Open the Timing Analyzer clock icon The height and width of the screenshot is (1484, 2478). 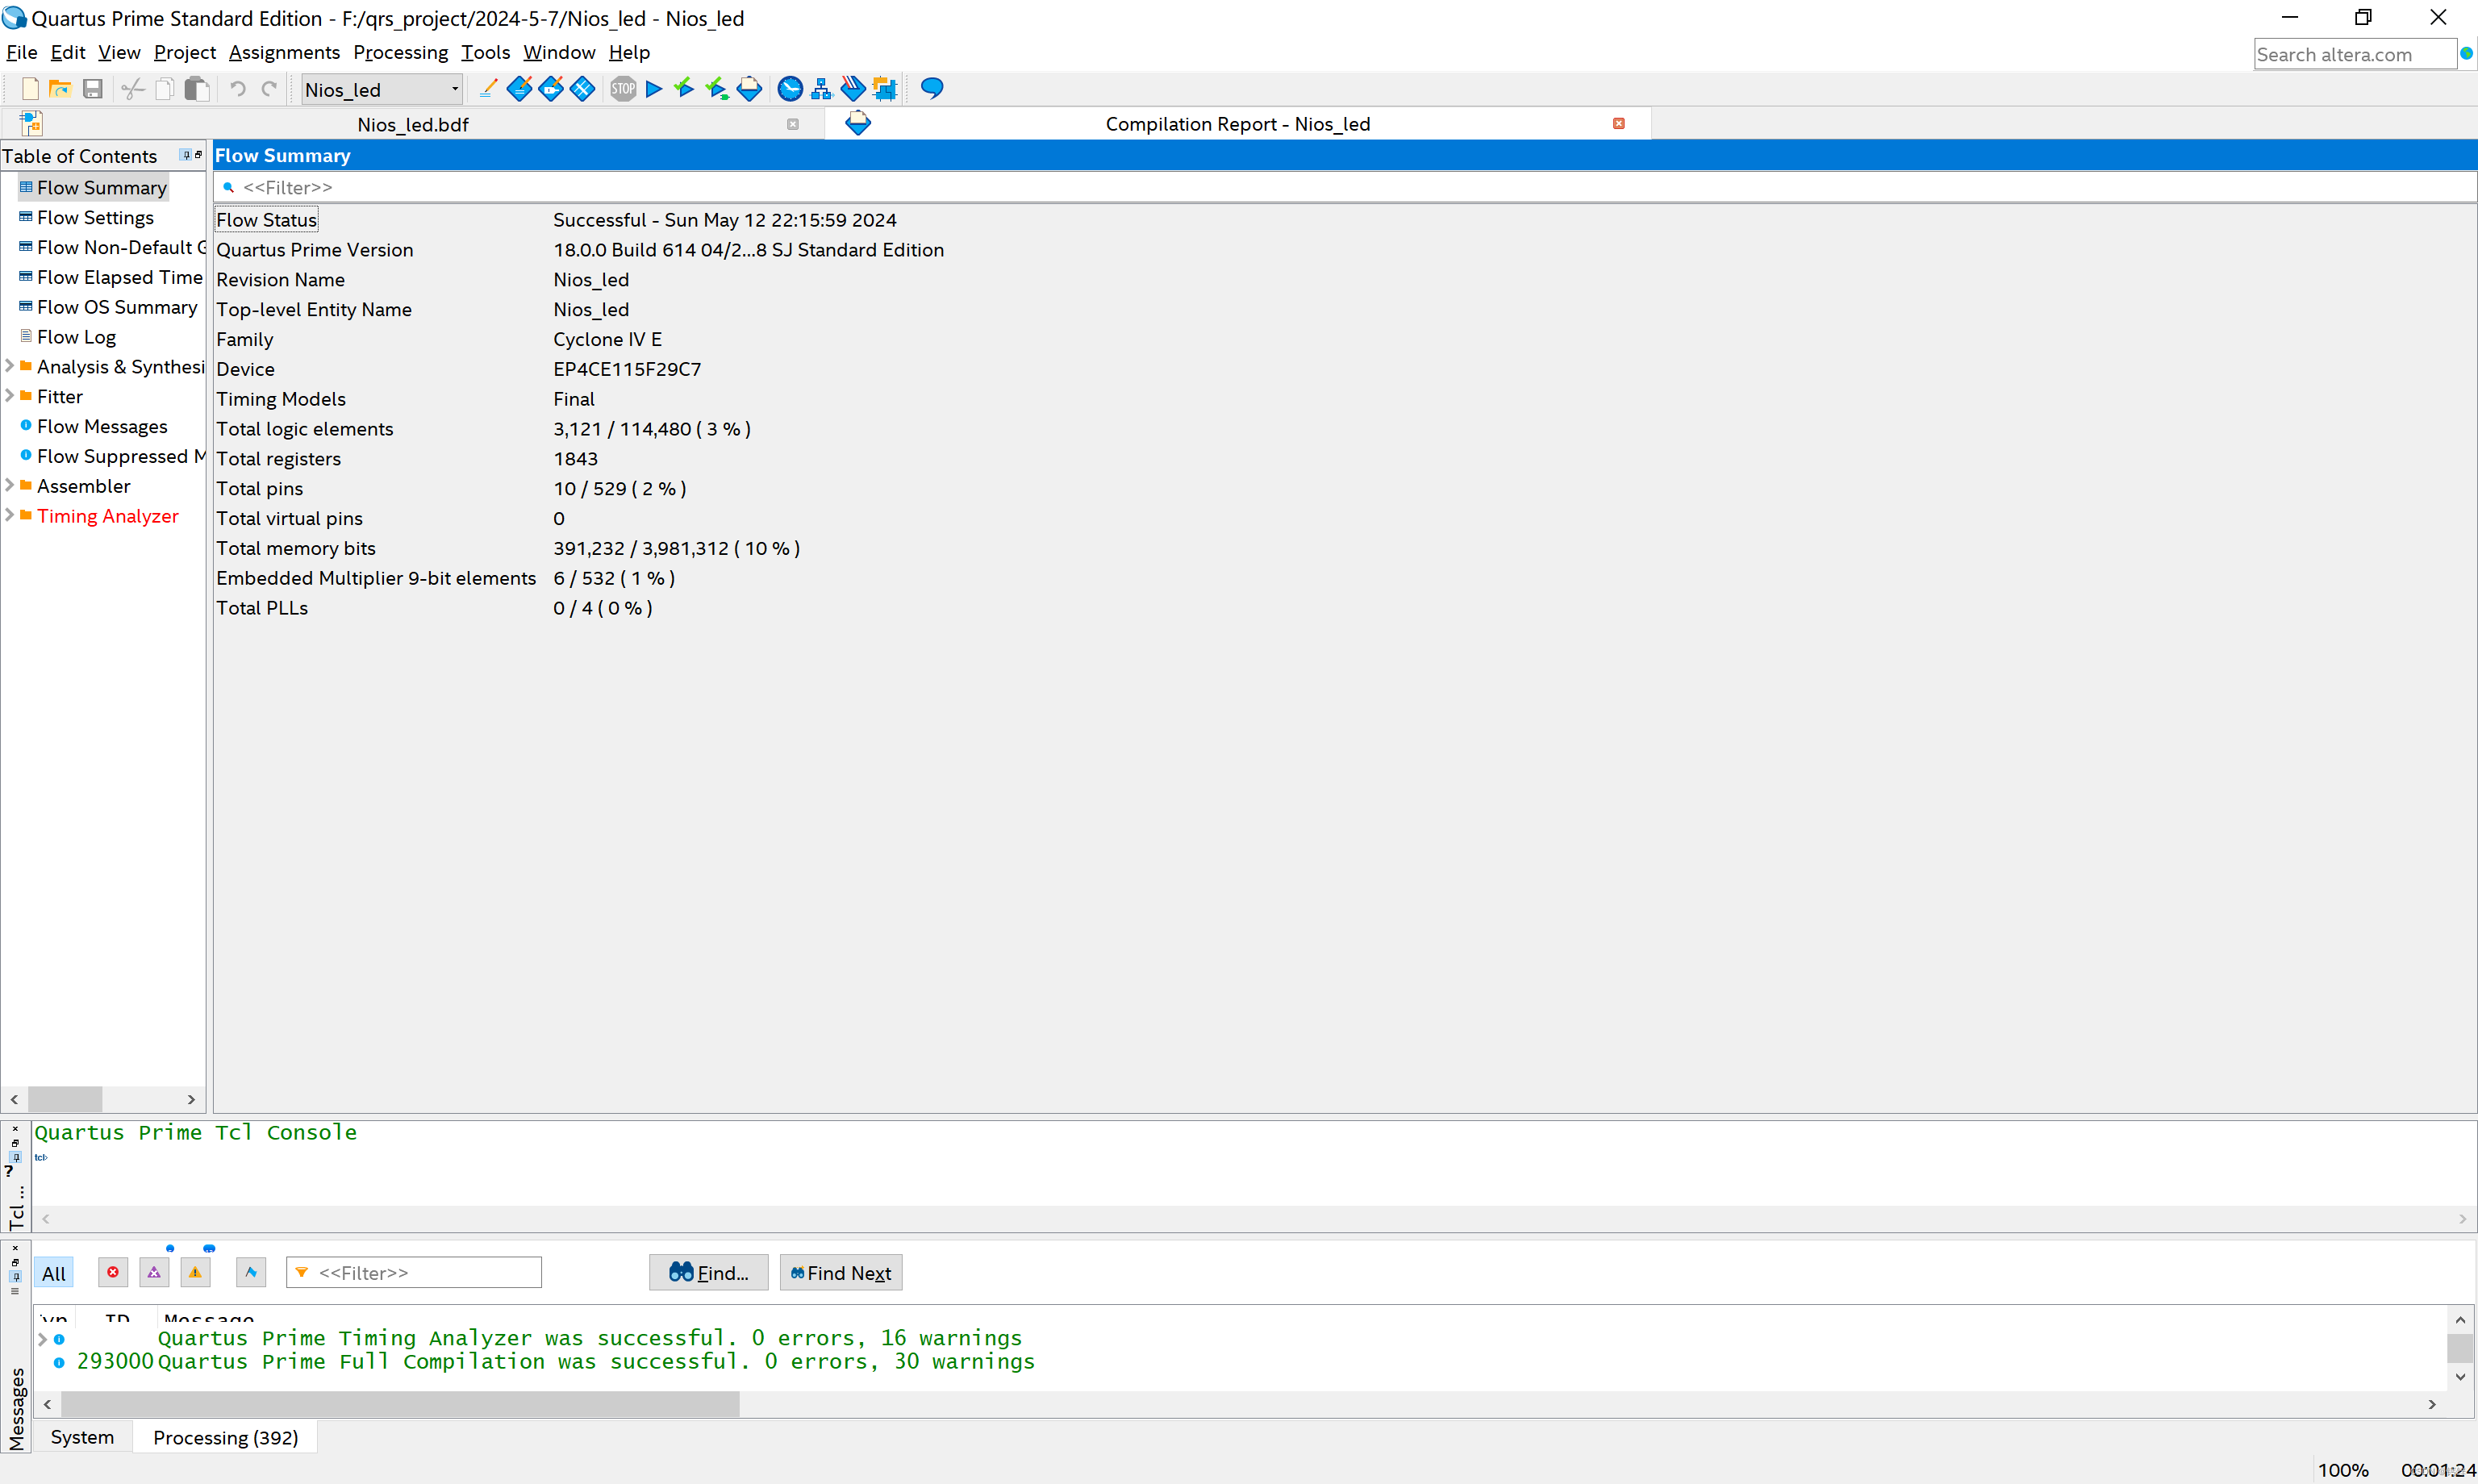click(x=790, y=89)
